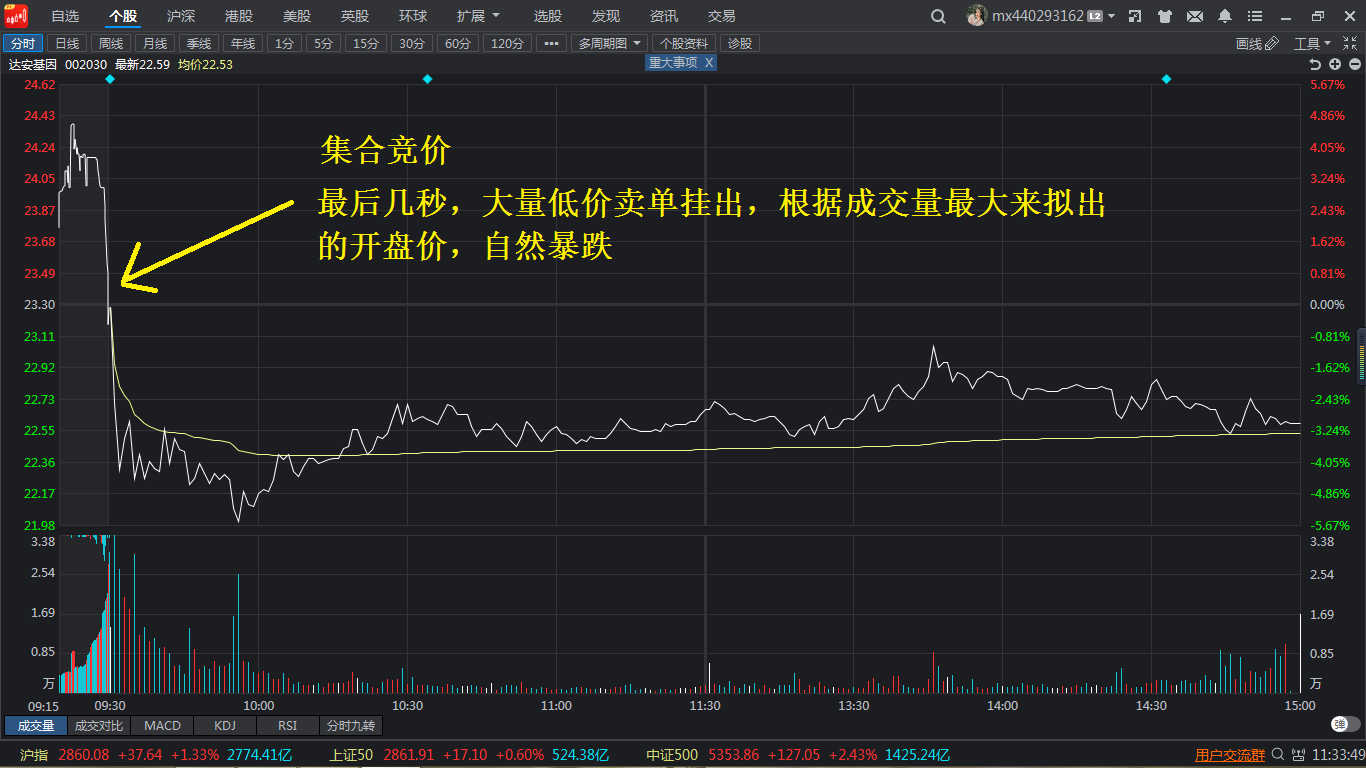The width and height of the screenshot is (1366, 768).
Task: Open the search magnifier in the title bar
Action: [937, 16]
